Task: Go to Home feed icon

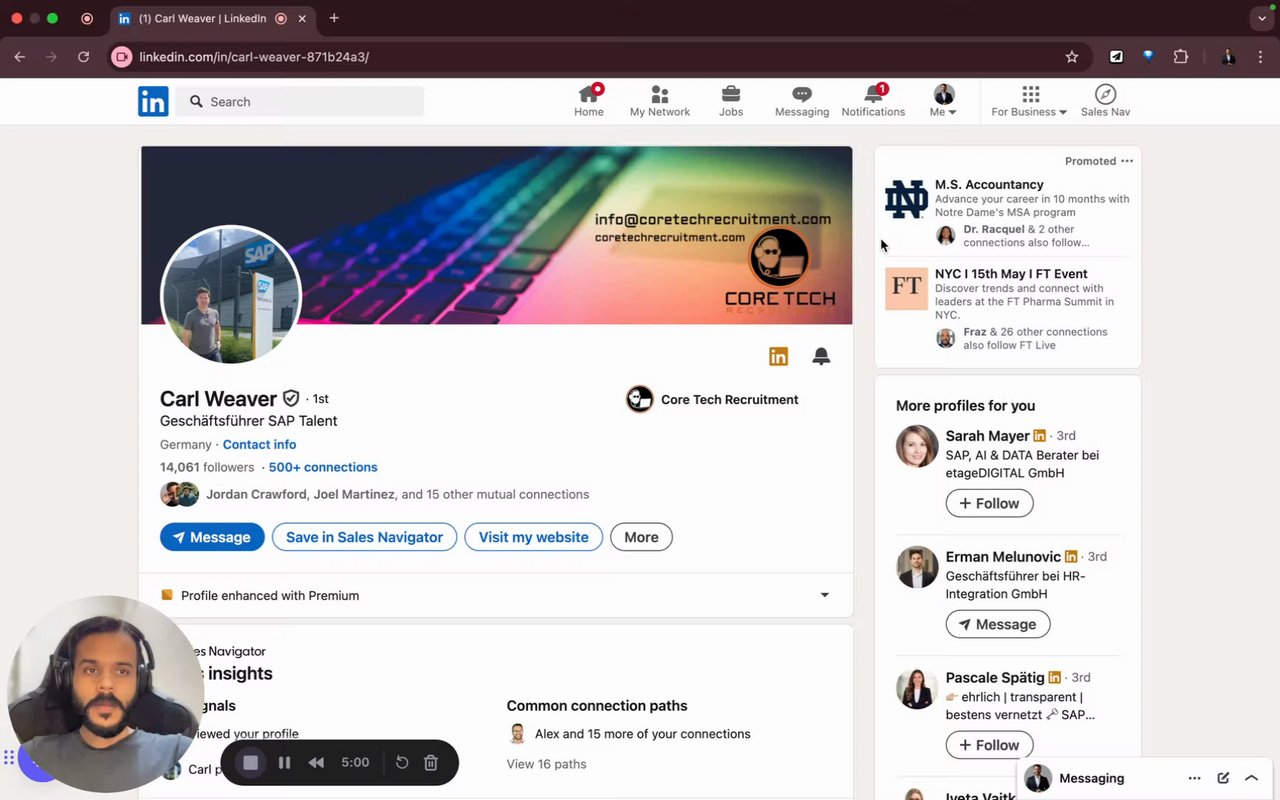Action: [589, 101]
